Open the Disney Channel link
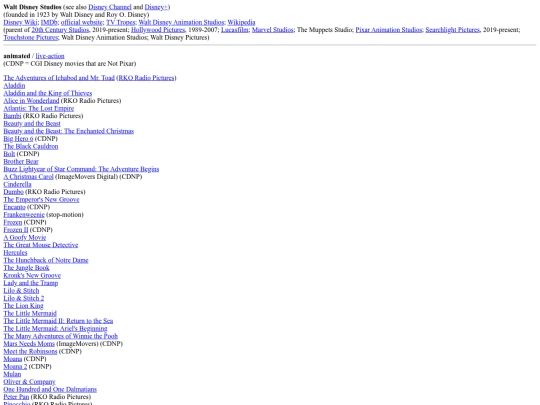540x405 pixels. pyautogui.click(x=110, y=7)
